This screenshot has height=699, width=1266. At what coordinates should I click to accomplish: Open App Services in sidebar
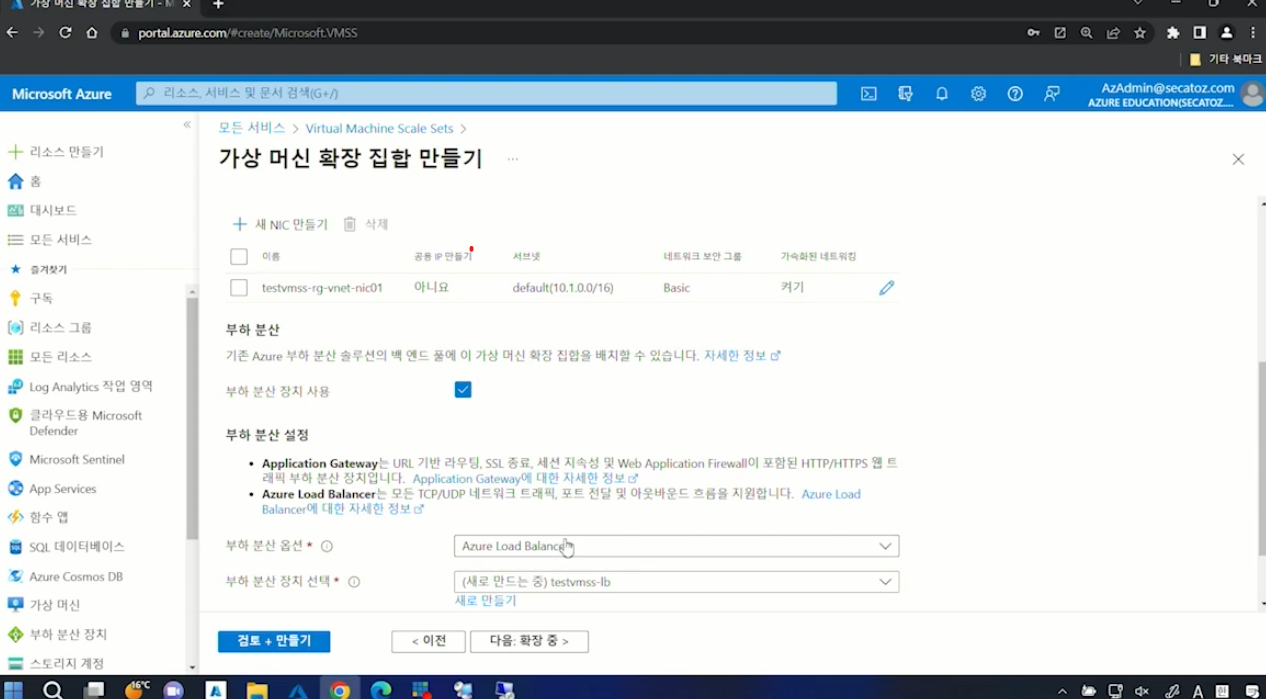[52, 489]
